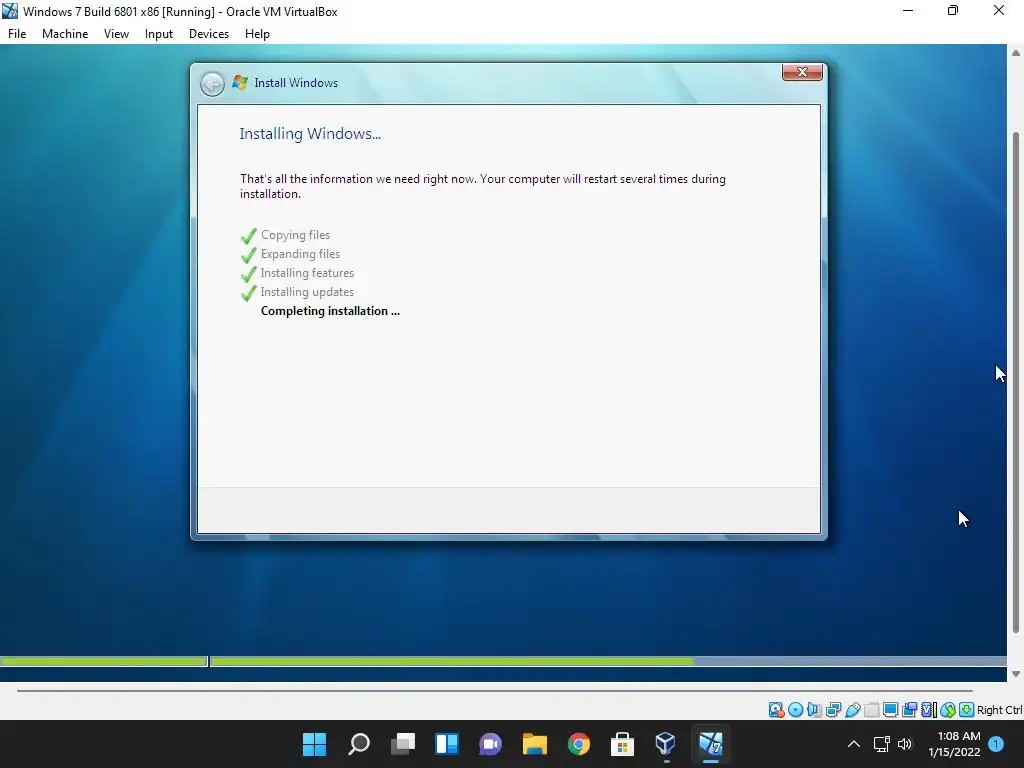Click the Completing installation step text
This screenshot has width=1024, height=768.
[330, 311]
